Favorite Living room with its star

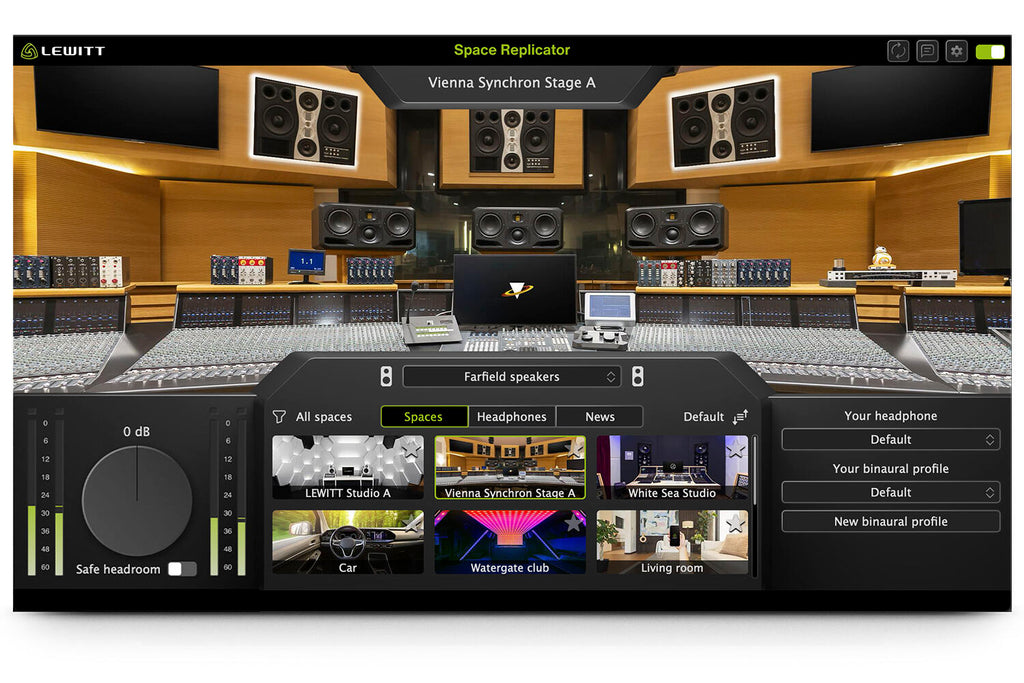click(x=736, y=524)
